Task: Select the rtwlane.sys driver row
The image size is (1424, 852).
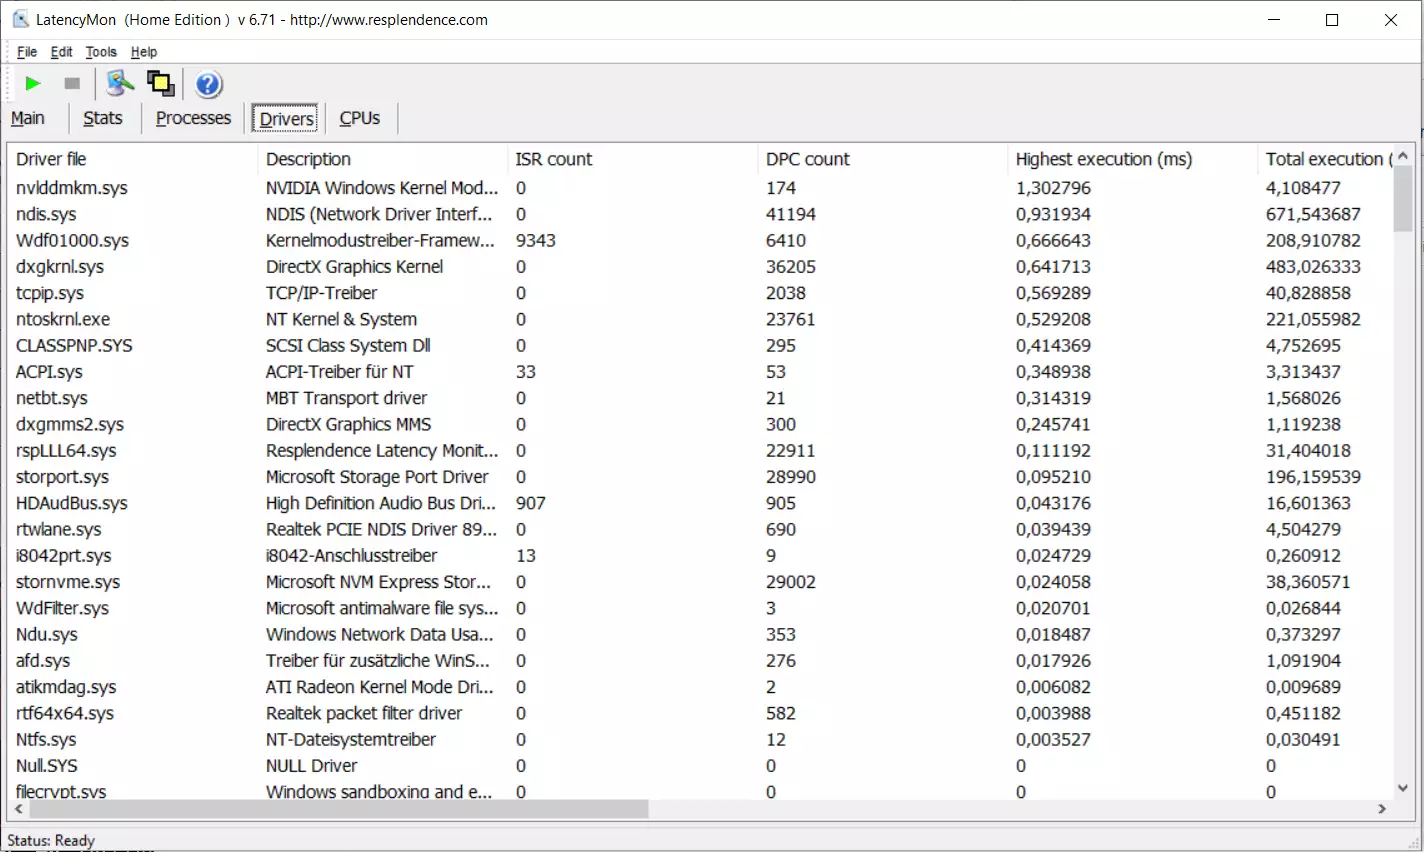Action: tap(700, 529)
